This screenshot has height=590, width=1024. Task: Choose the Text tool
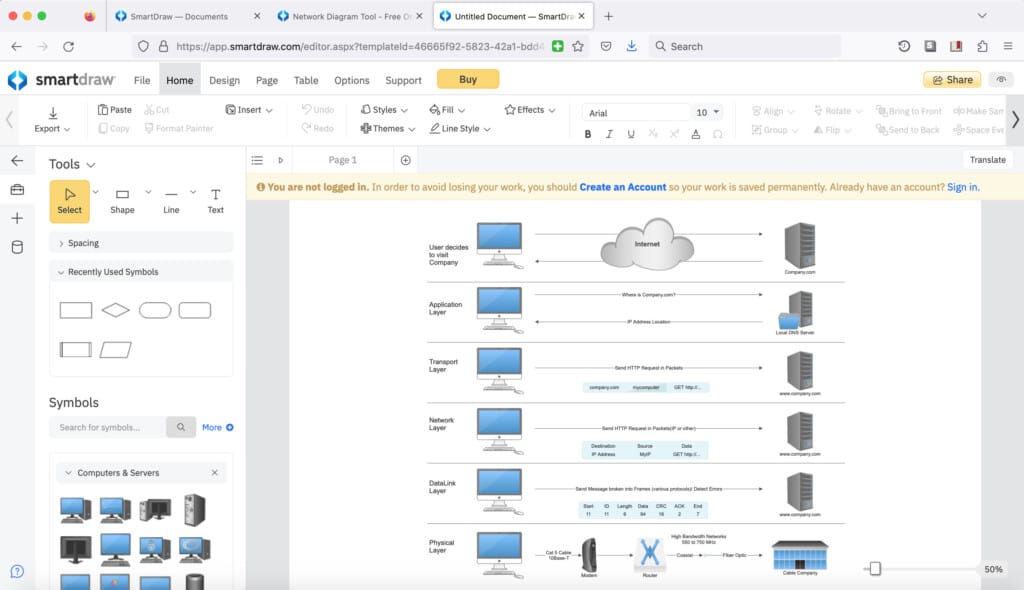tap(215, 200)
